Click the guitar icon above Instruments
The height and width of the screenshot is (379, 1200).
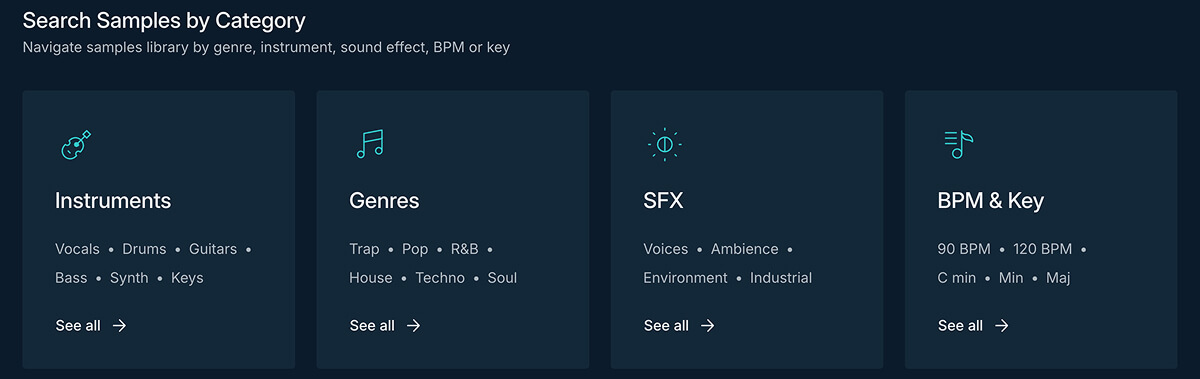[76, 145]
